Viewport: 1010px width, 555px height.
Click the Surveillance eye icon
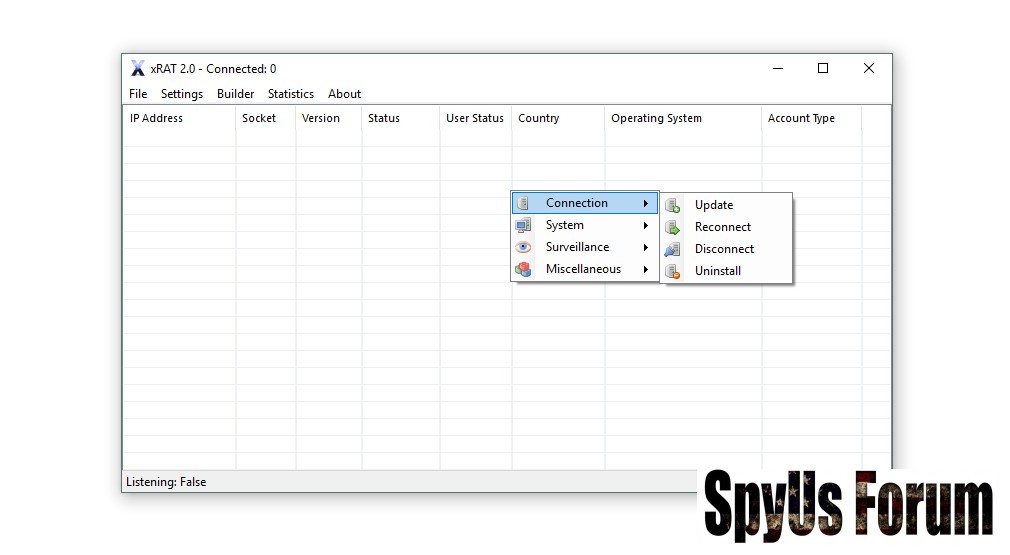click(523, 247)
